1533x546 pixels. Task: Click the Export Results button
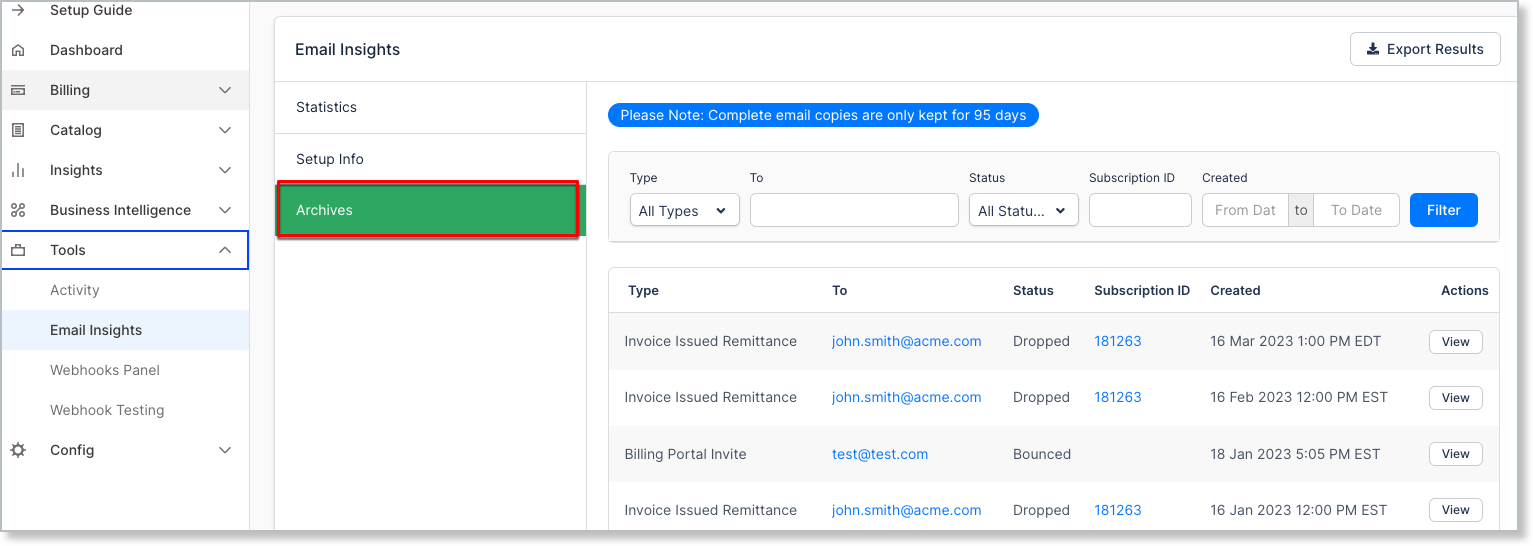click(1424, 49)
